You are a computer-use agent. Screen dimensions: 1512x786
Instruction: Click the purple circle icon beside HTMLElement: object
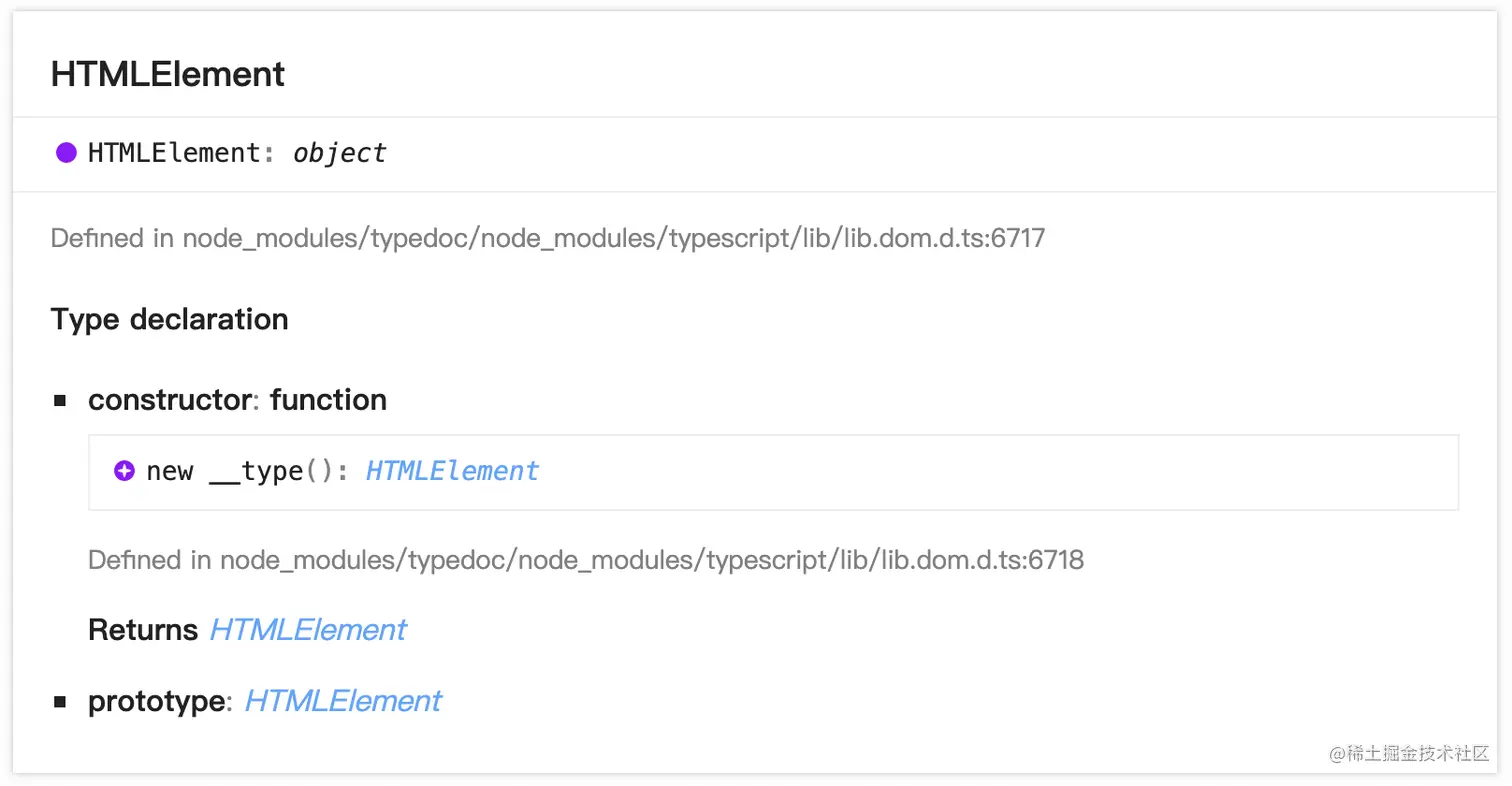[66, 153]
